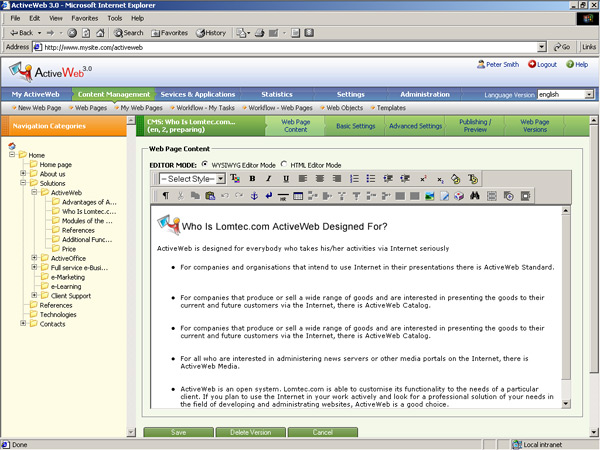Cut selection with scissors icon

181,196
